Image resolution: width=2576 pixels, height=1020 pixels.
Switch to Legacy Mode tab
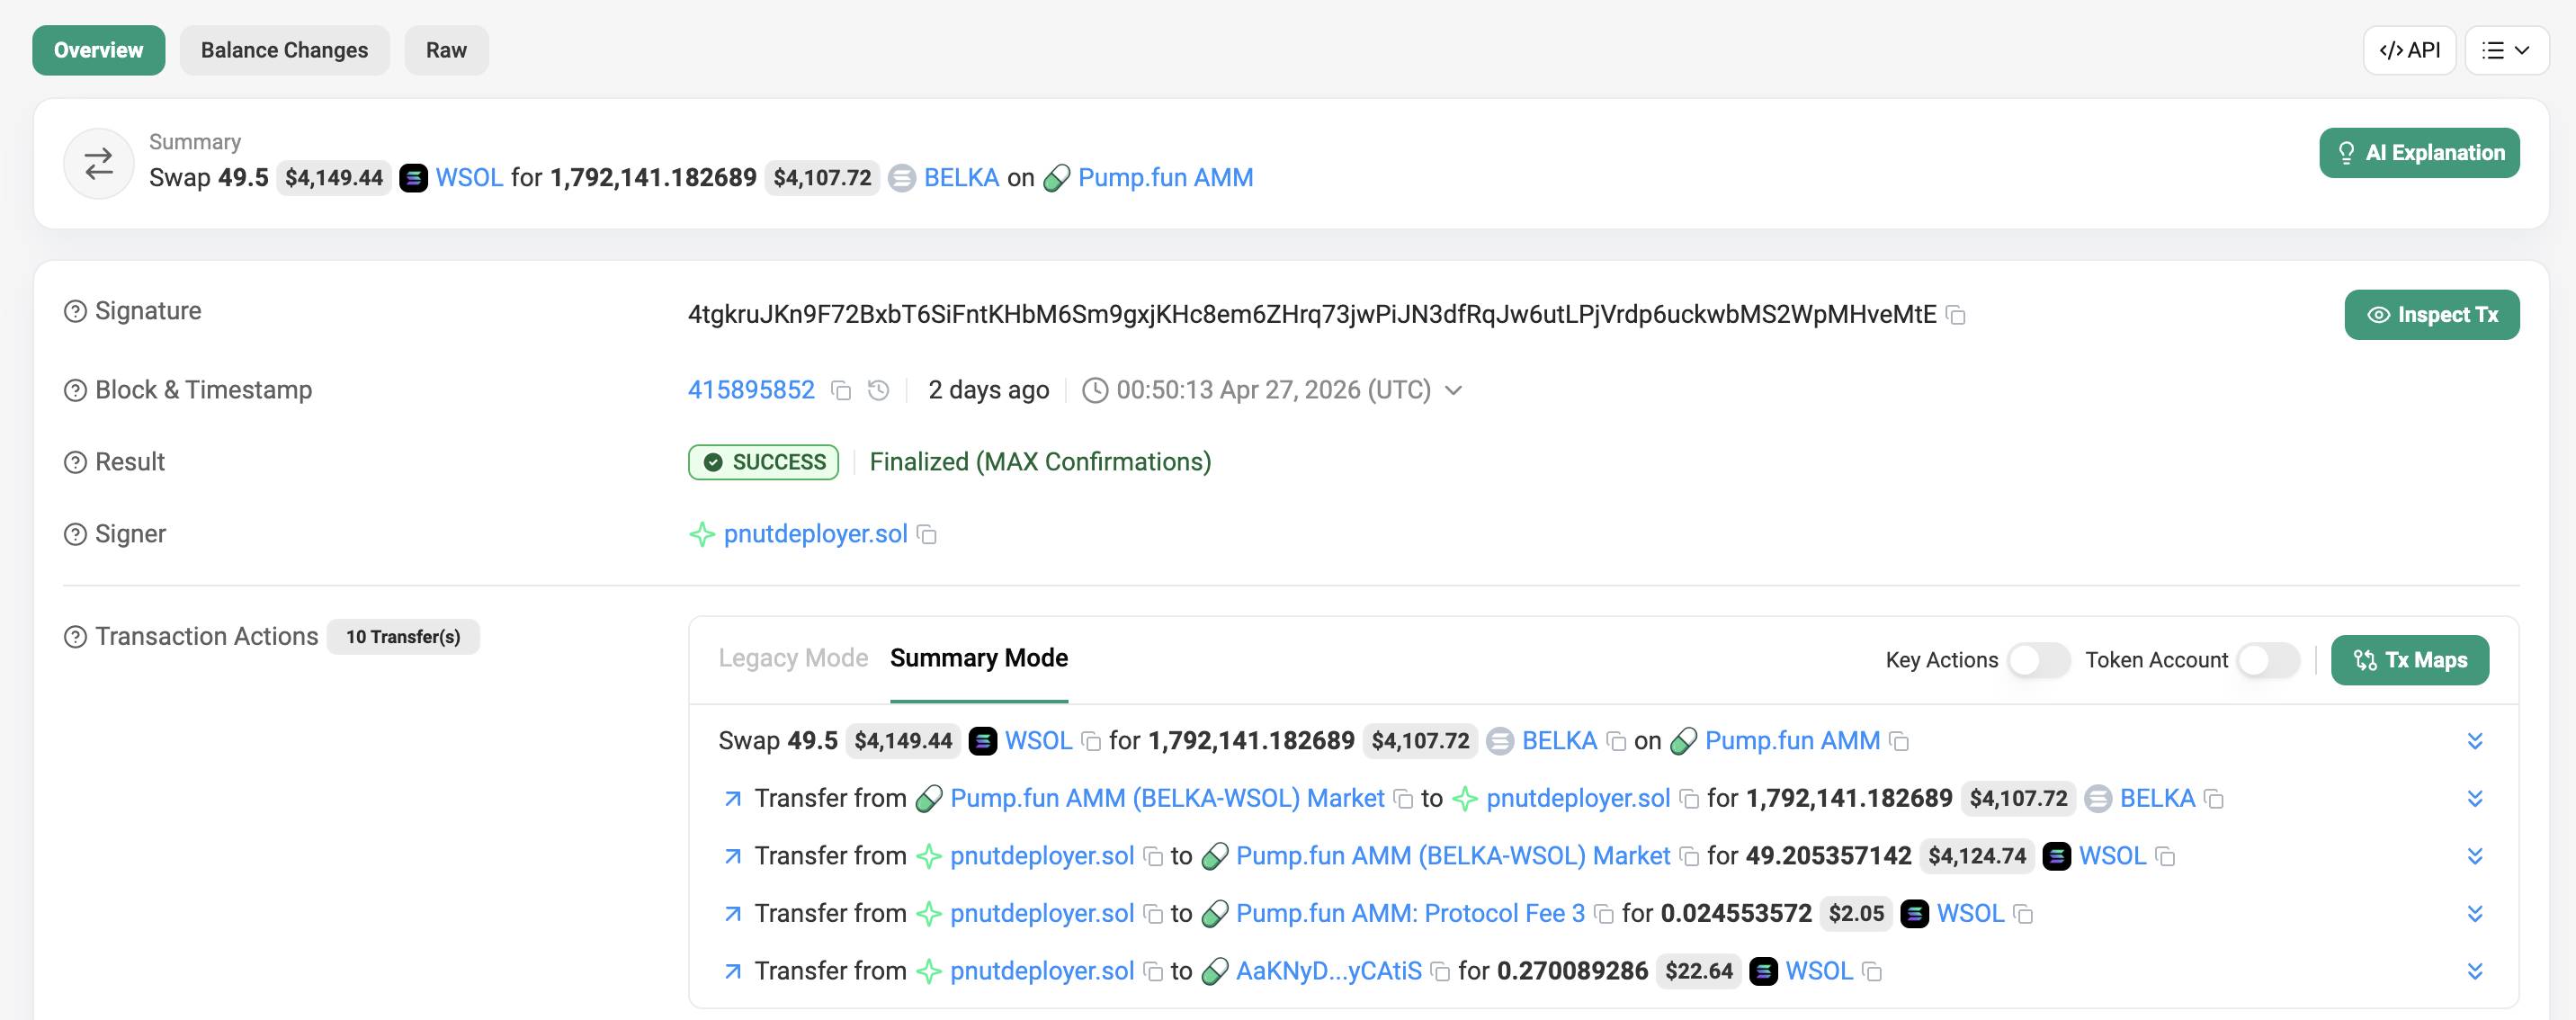pyautogui.click(x=792, y=658)
